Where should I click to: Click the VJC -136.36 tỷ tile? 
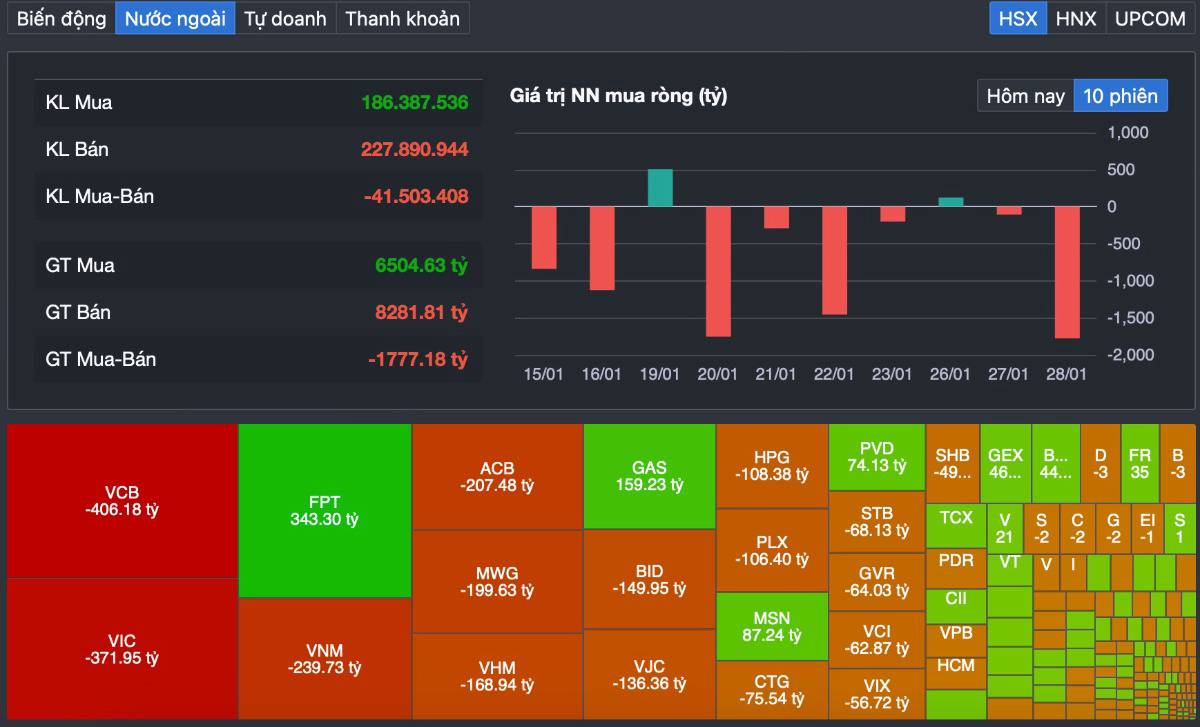click(649, 674)
